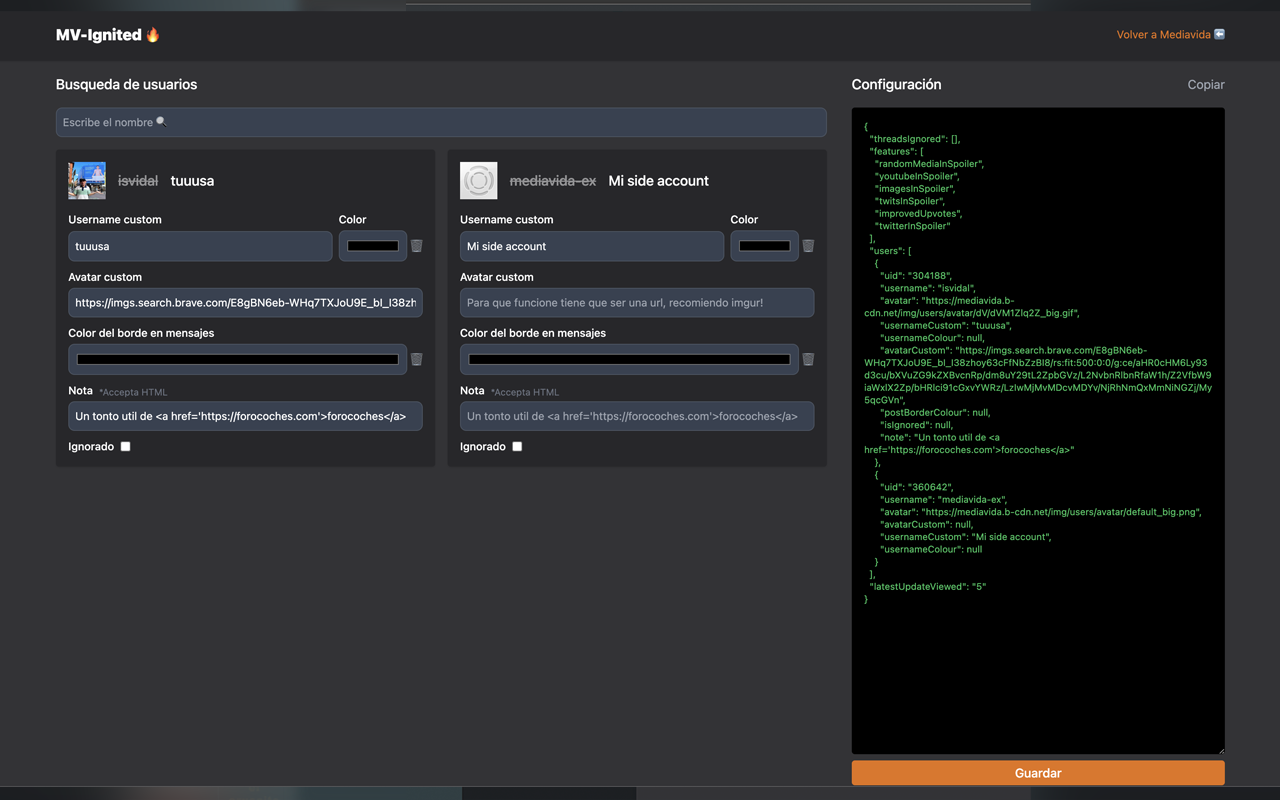
Task: Focus the user search field 'Escribe el nombre'
Action: (x=441, y=122)
